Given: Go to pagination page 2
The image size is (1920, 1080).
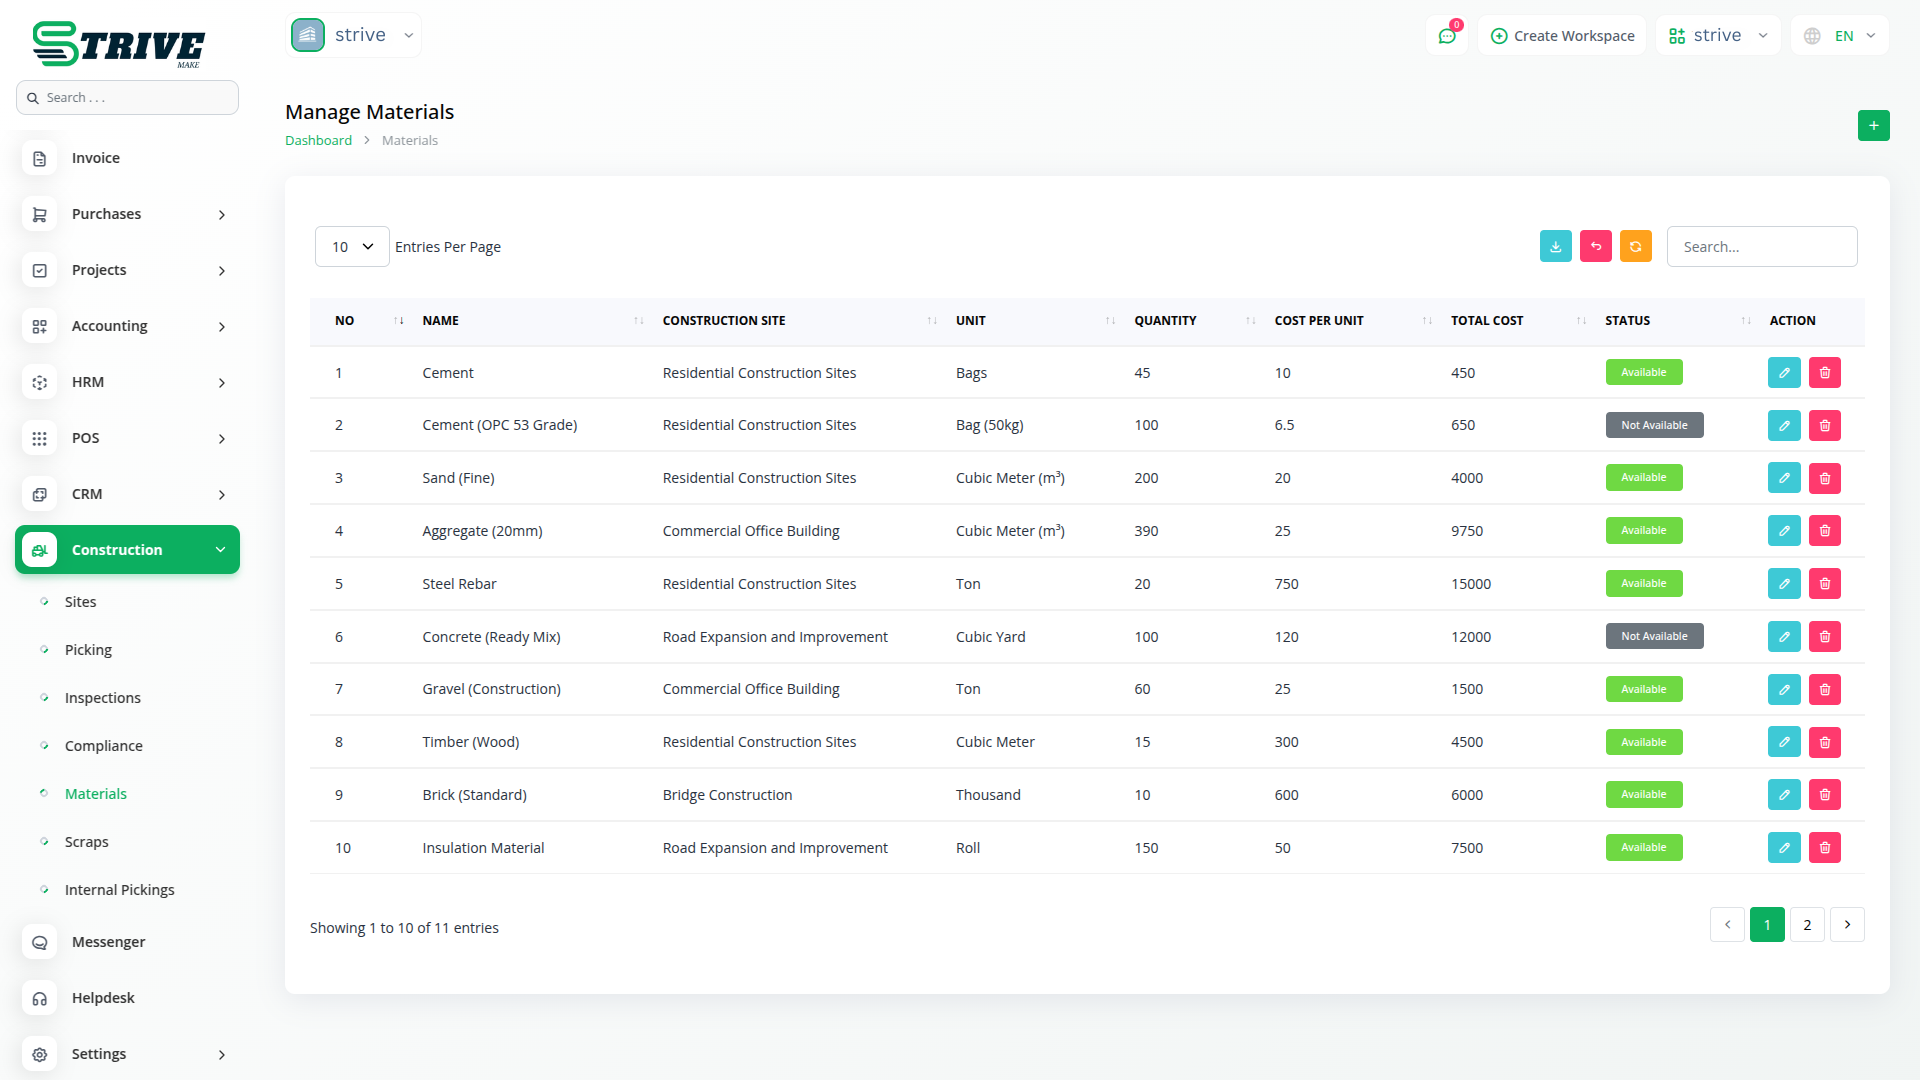Looking at the screenshot, I should click(1806, 925).
